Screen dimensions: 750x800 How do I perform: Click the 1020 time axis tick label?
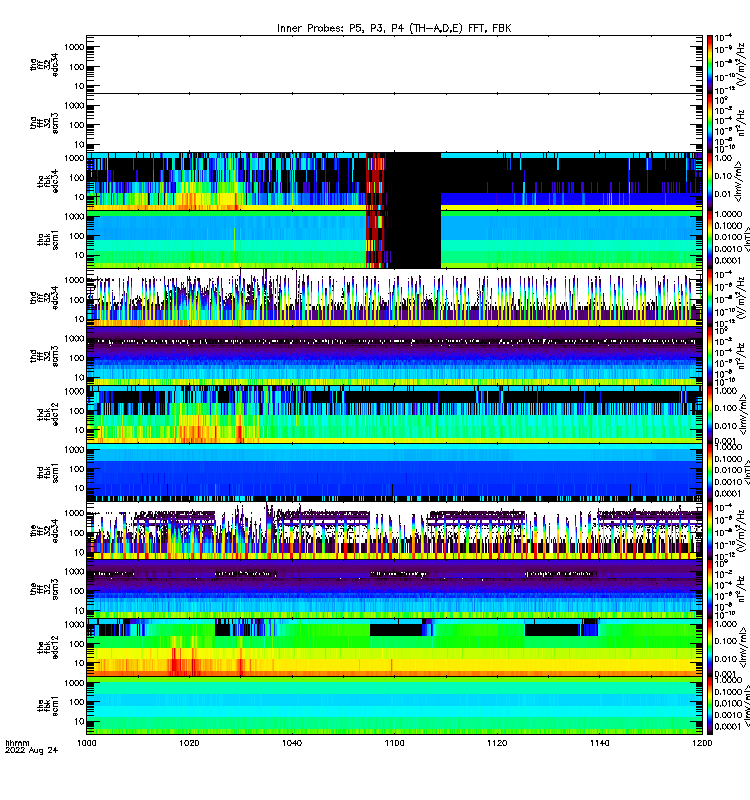[189, 743]
